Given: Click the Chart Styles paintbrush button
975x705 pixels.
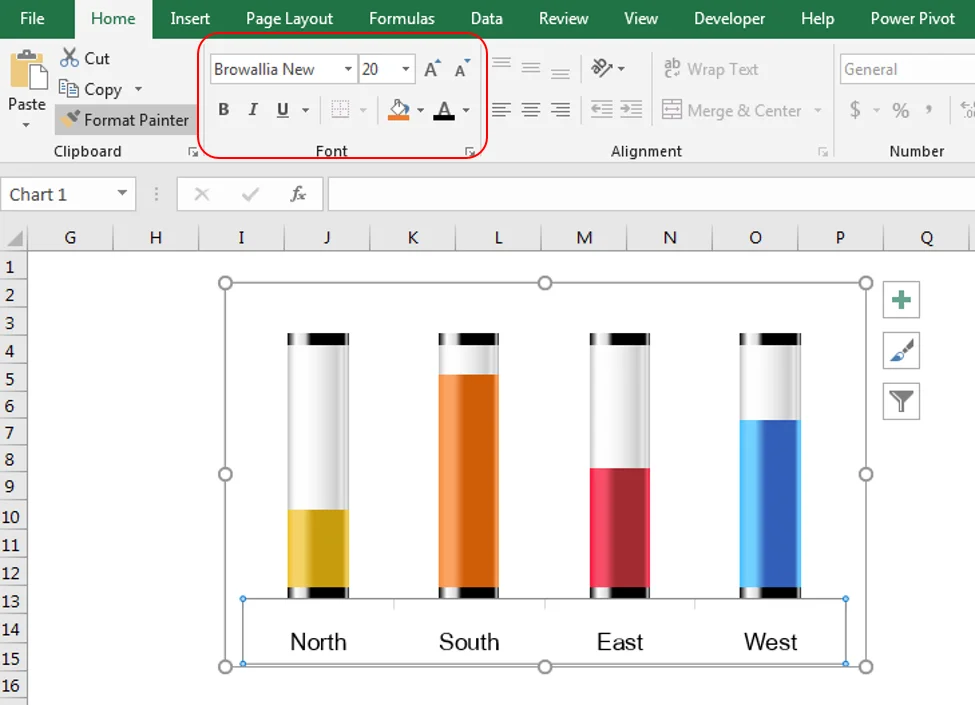Looking at the screenshot, I should tap(901, 351).
